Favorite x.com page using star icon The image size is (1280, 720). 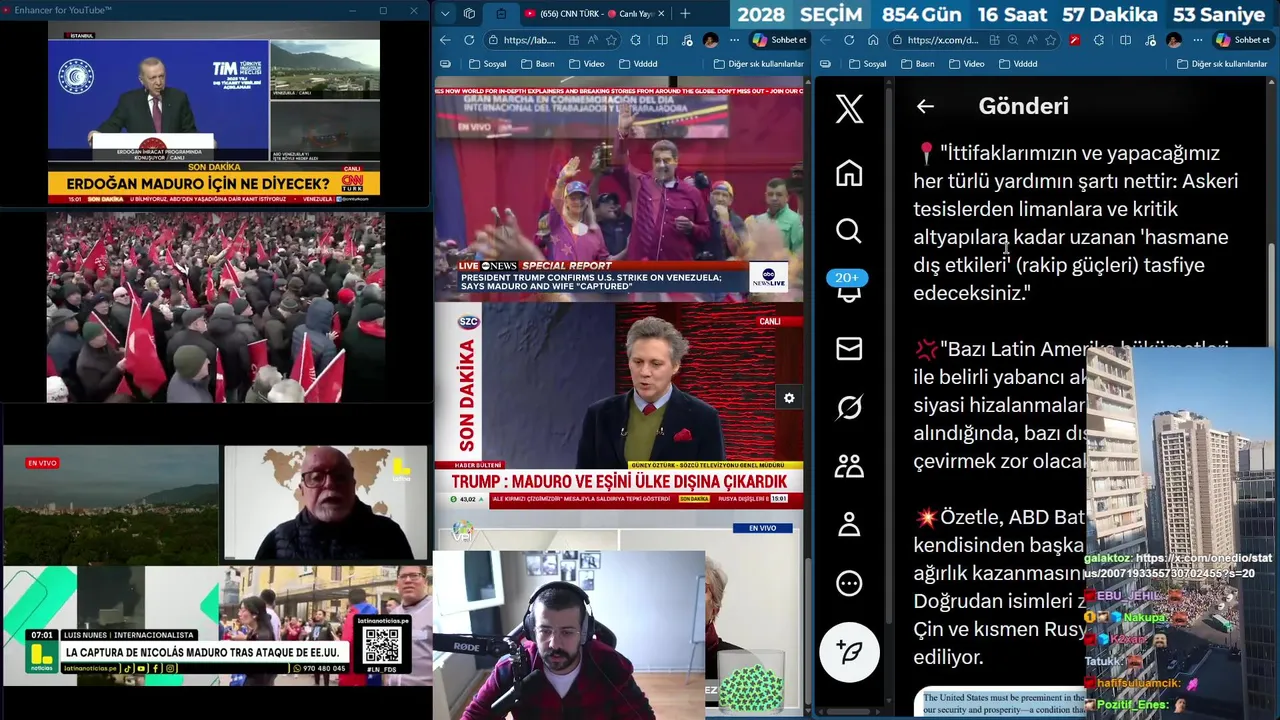(x=1051, y=40)
